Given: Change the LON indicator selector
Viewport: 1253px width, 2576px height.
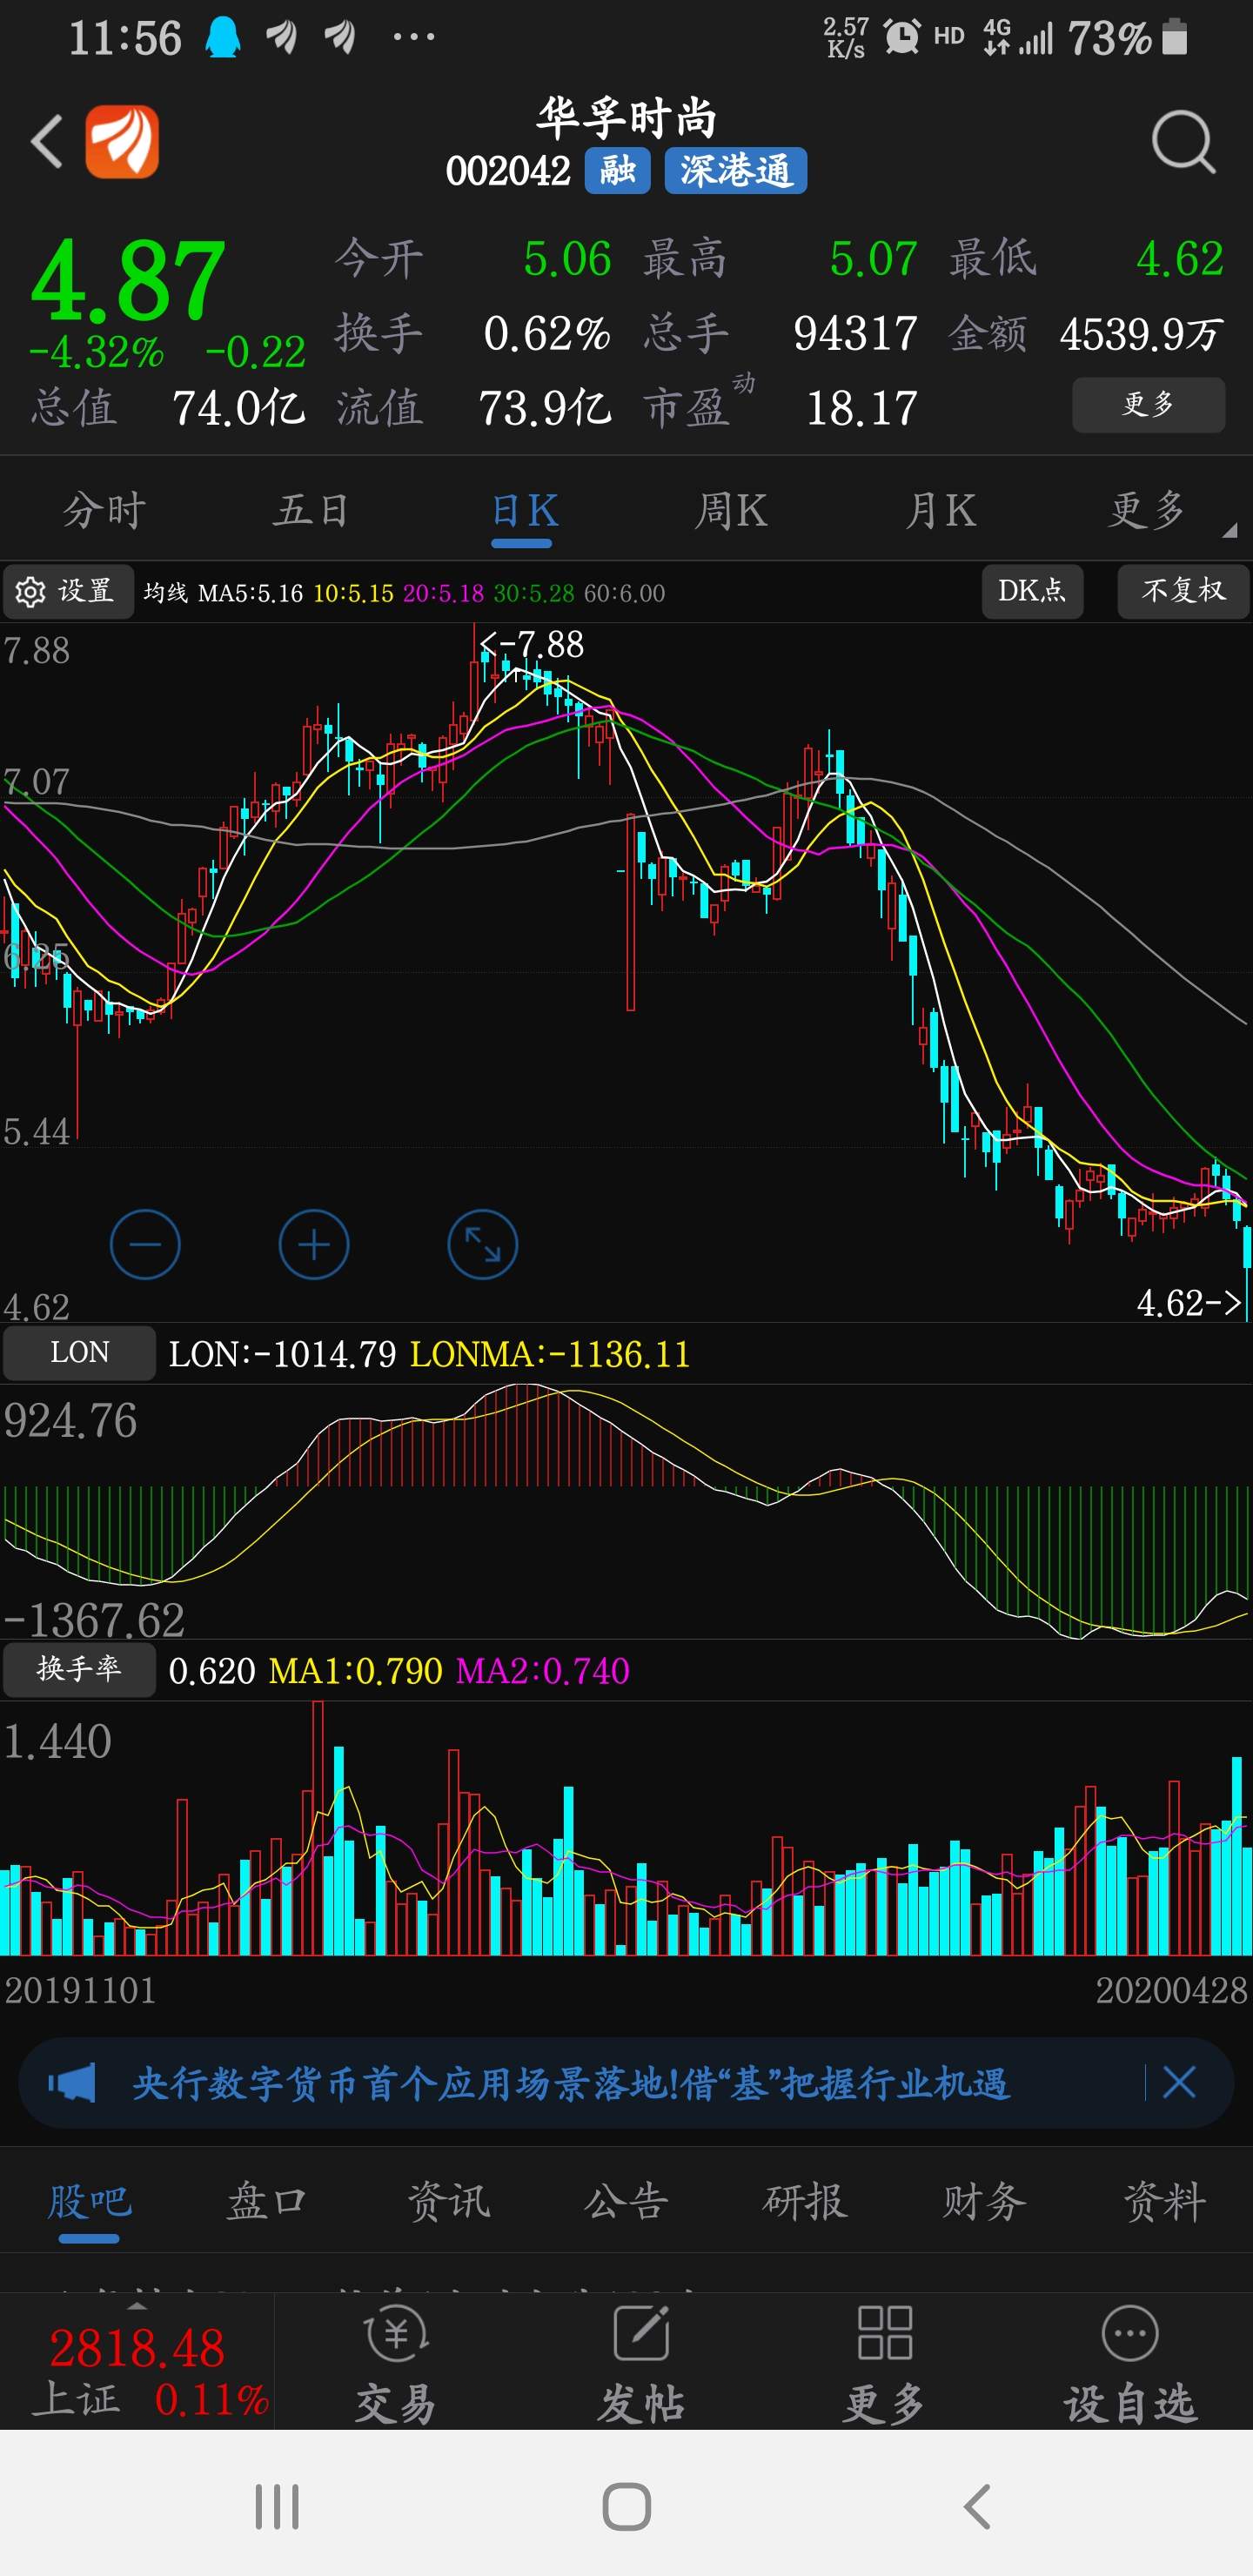Looking at the screenshot, I should pyautogui.click(x=80, y=1352).
